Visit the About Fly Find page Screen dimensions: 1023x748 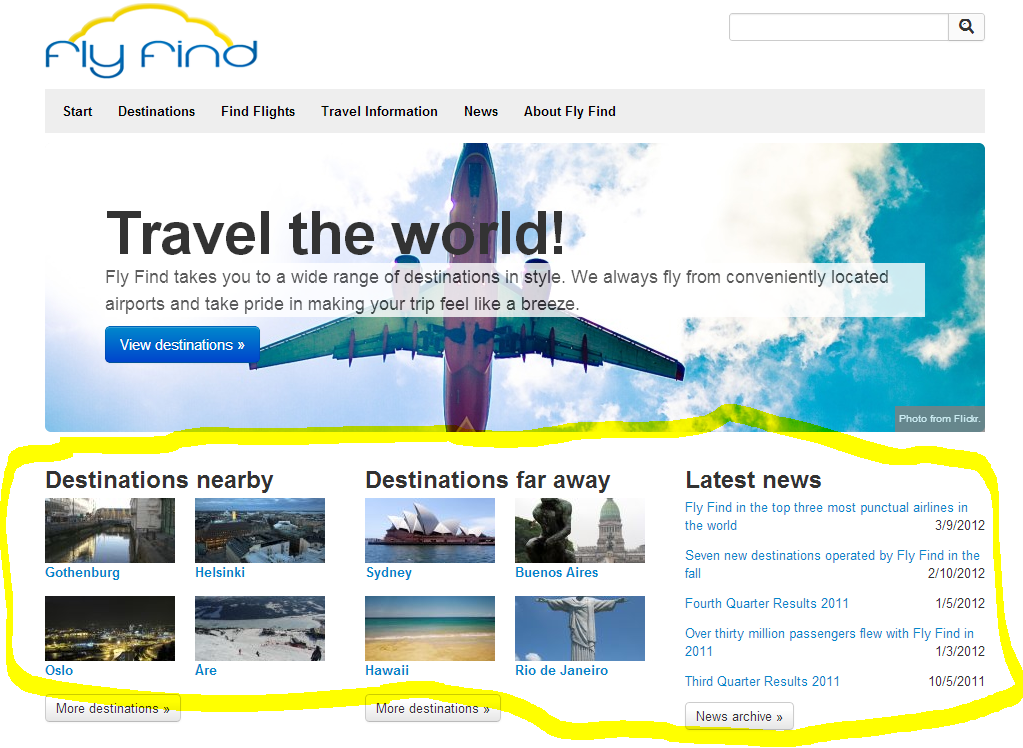569,111
